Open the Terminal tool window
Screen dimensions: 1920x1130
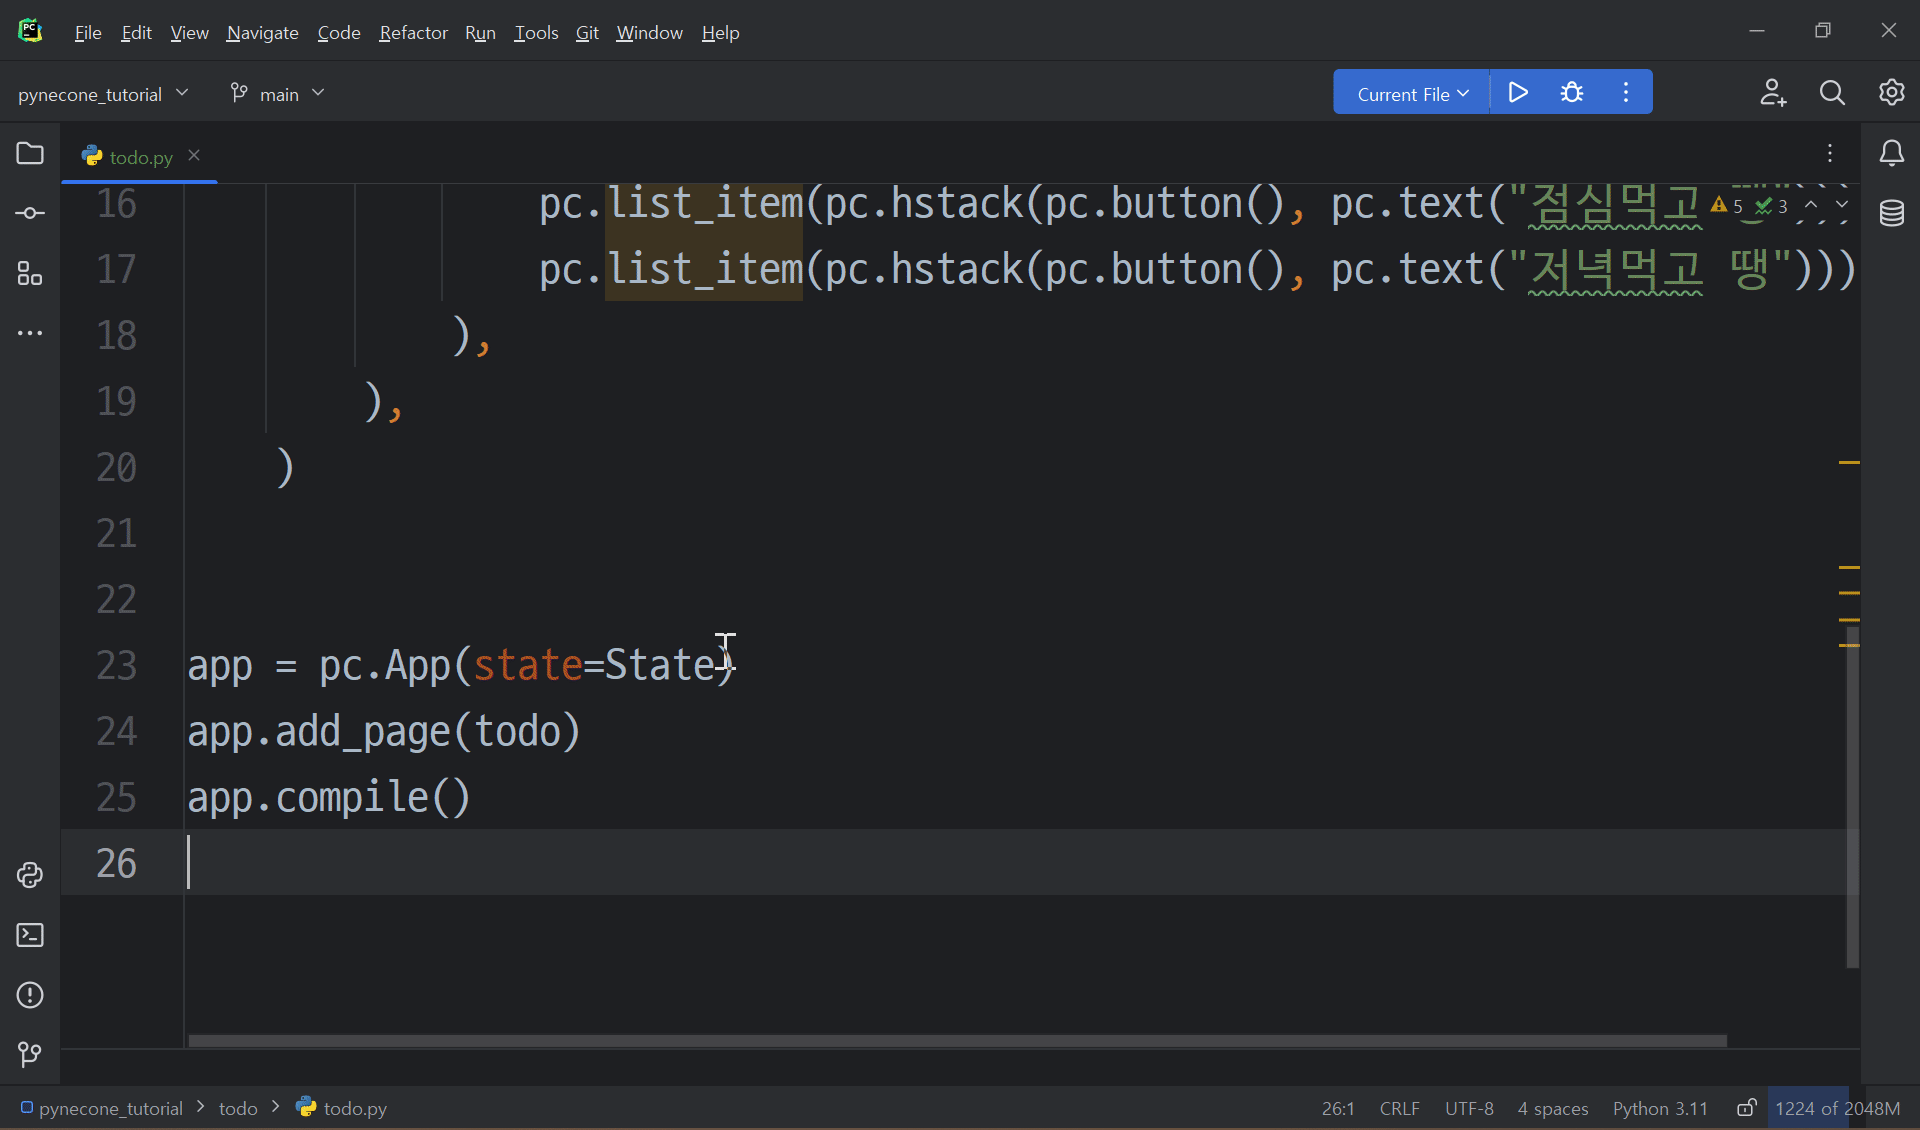click(30, 935)
